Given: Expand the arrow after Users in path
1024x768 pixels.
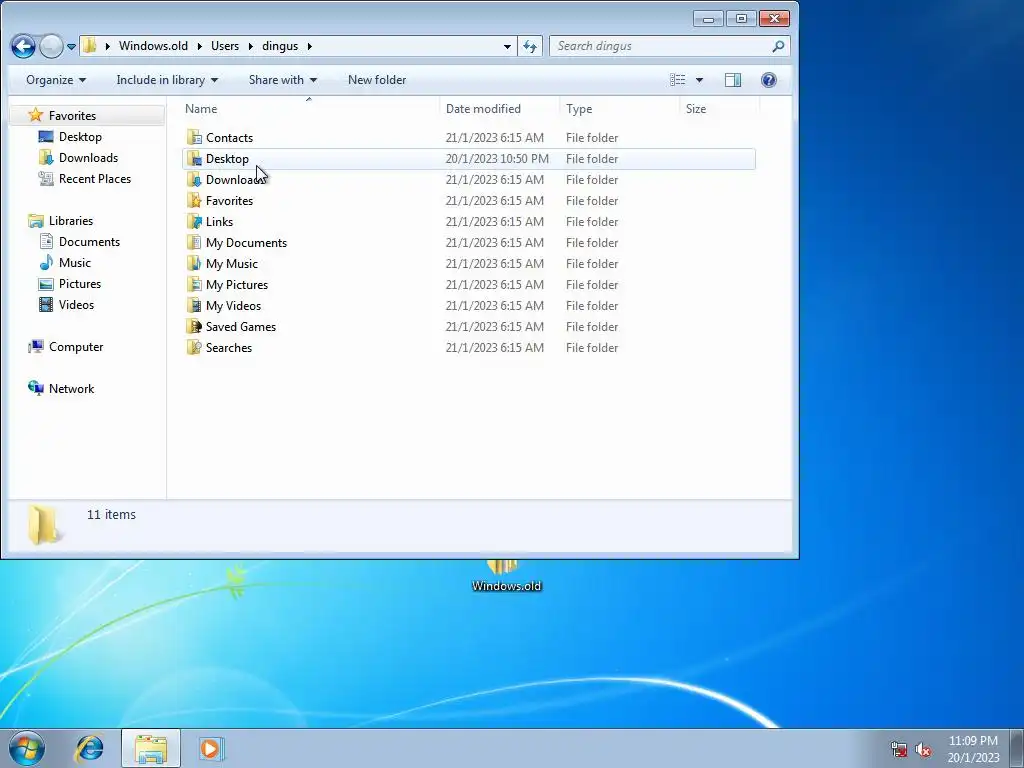Looking at the screenshot, I should coord(251,46).
